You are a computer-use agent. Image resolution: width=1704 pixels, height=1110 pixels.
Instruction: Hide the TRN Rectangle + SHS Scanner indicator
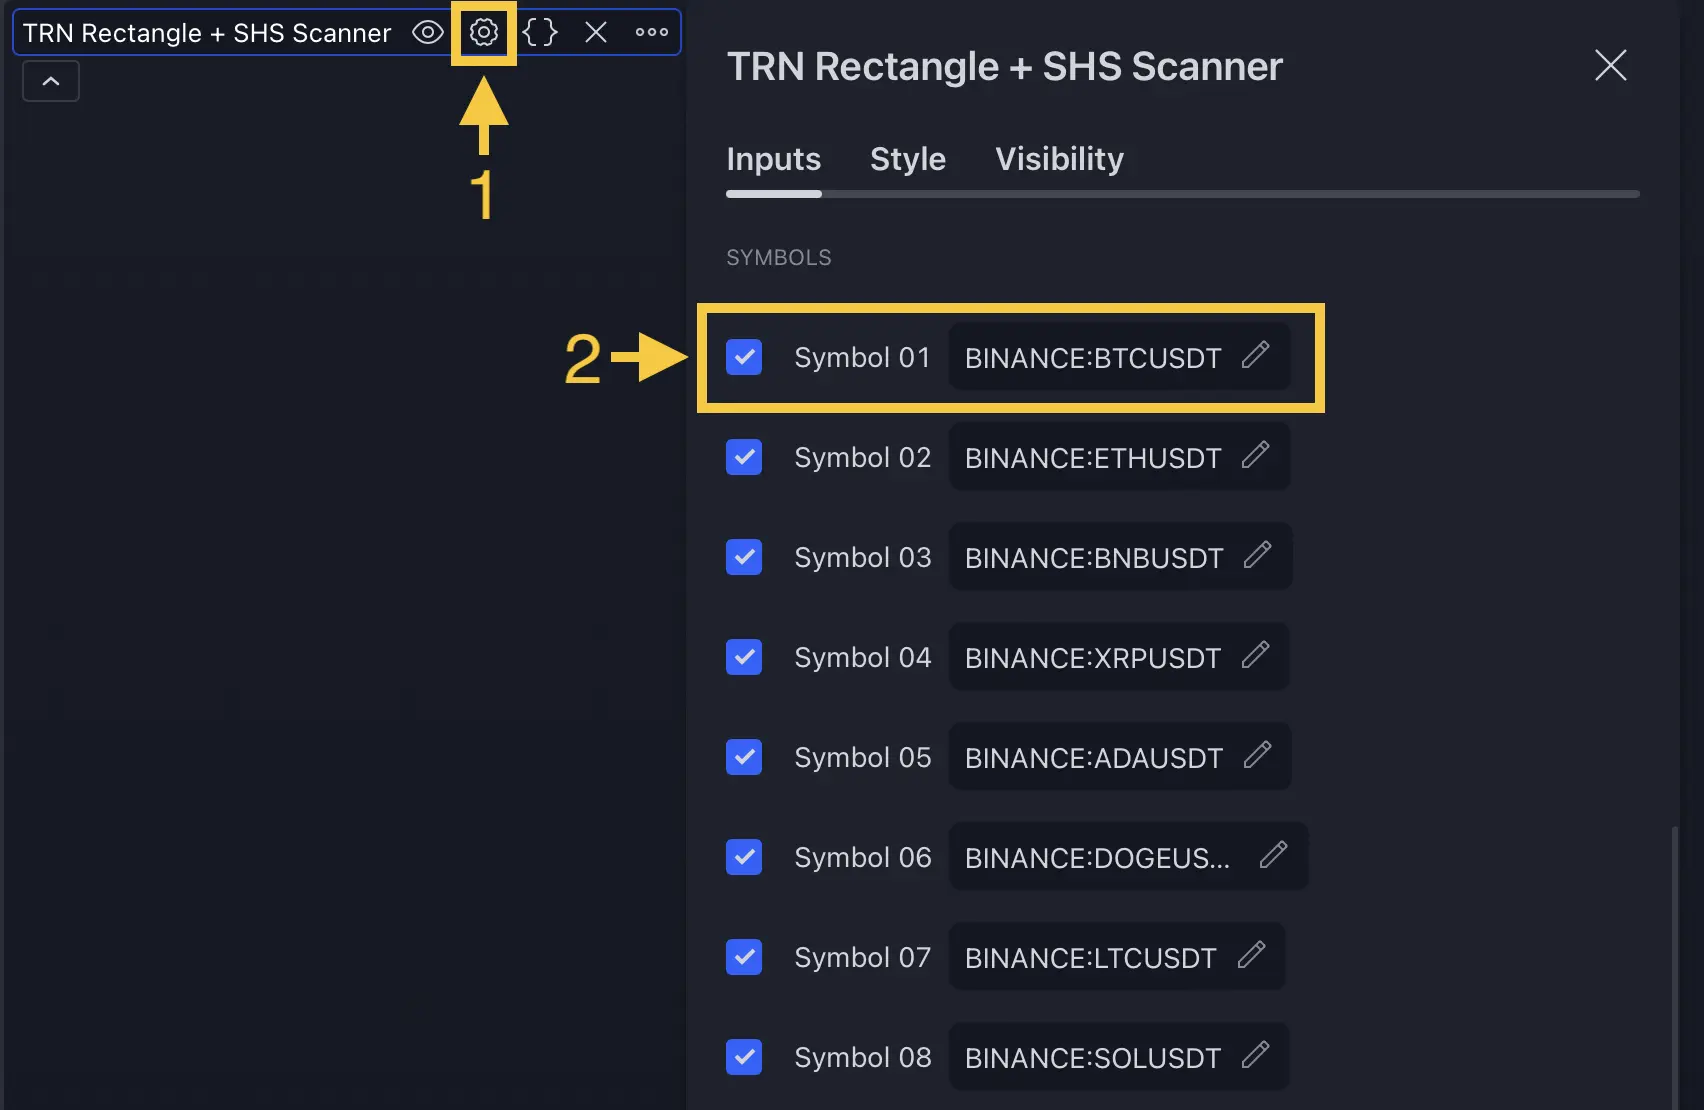tap(427, 32)
